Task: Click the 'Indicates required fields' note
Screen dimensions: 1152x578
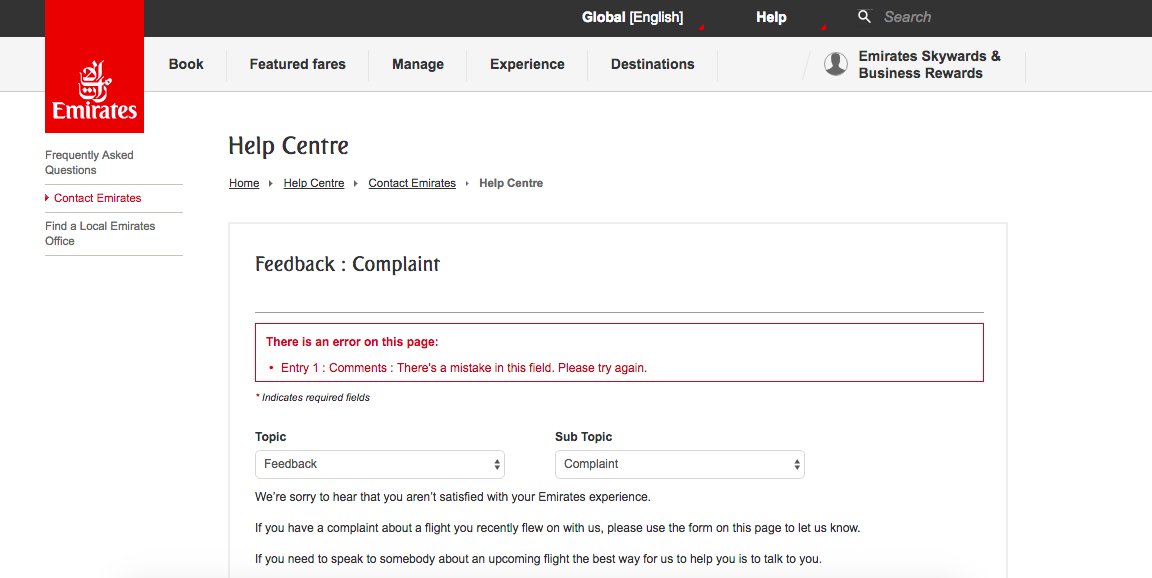Action: 313,397
